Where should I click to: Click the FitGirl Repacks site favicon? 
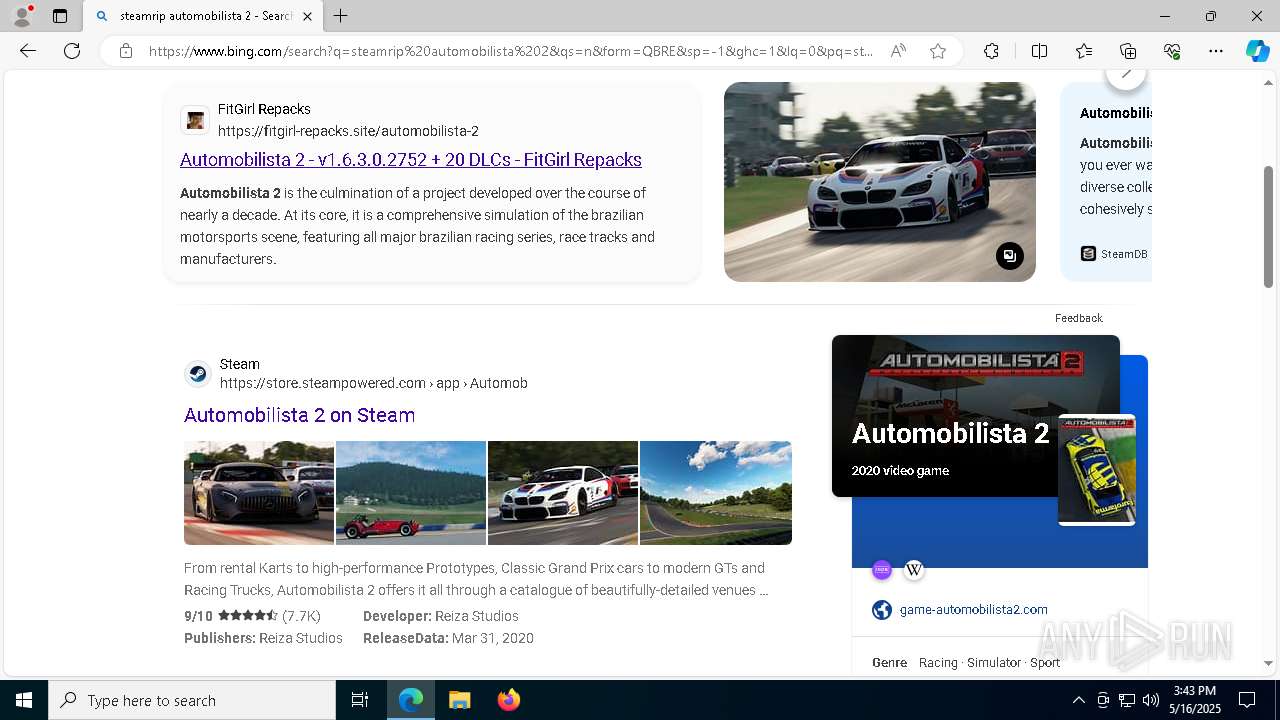point(195,120)
